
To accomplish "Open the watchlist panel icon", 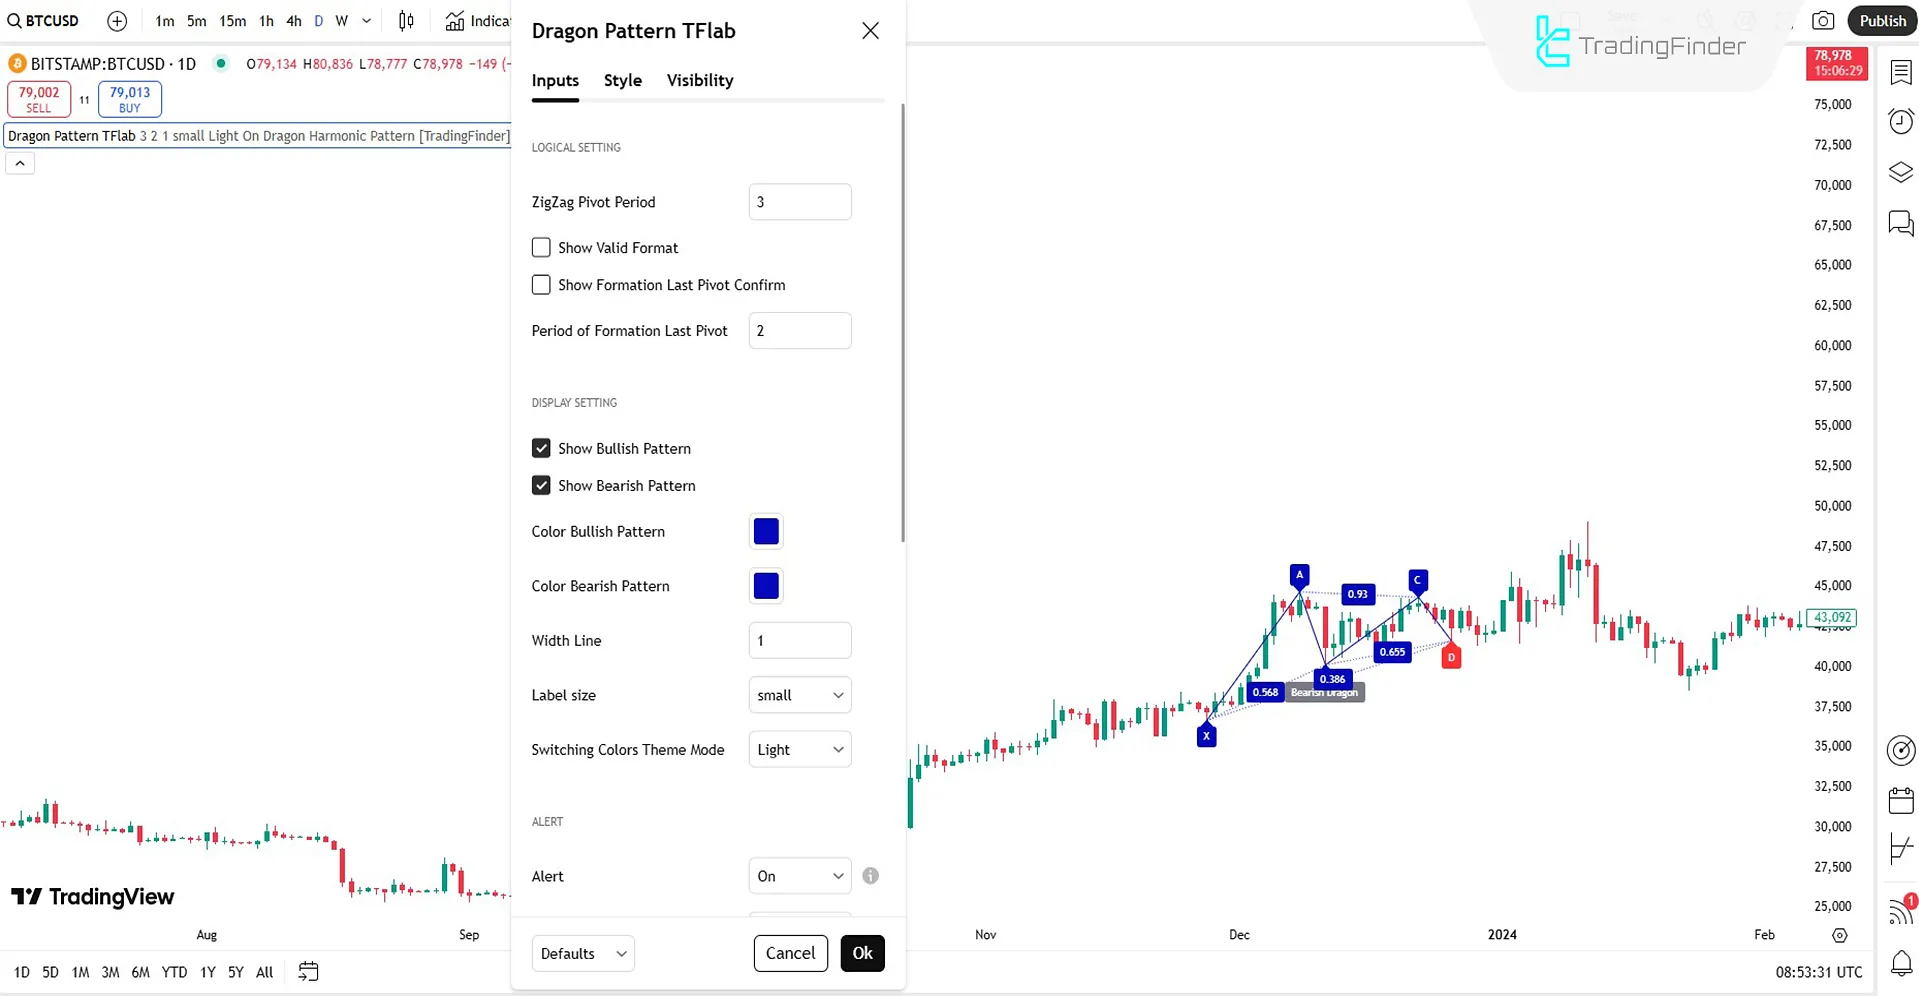I will click(1901, 72).
